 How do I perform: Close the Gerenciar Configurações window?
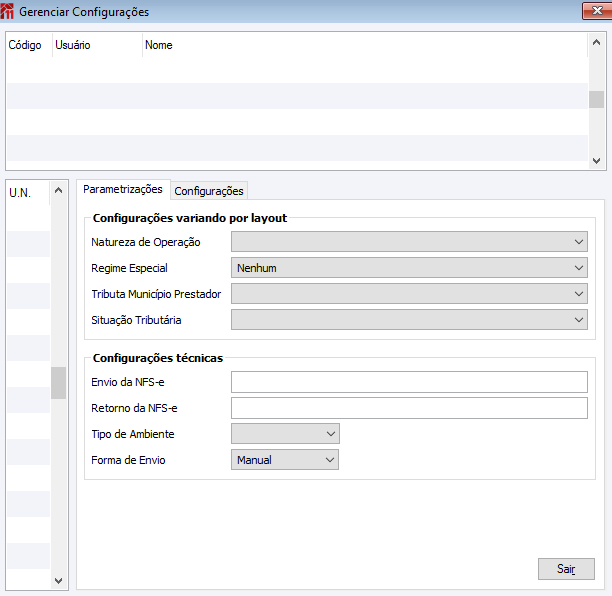pos(597,11)
